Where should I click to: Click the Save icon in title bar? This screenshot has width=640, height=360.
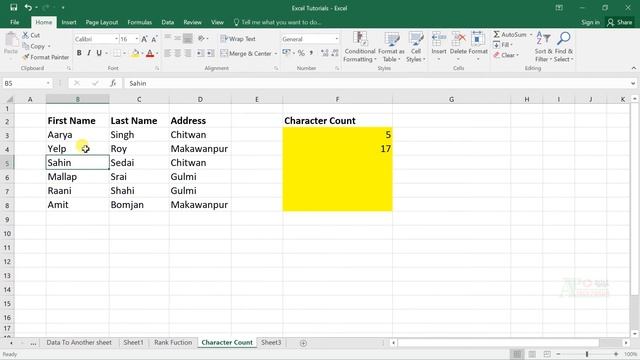click(13, 7)
